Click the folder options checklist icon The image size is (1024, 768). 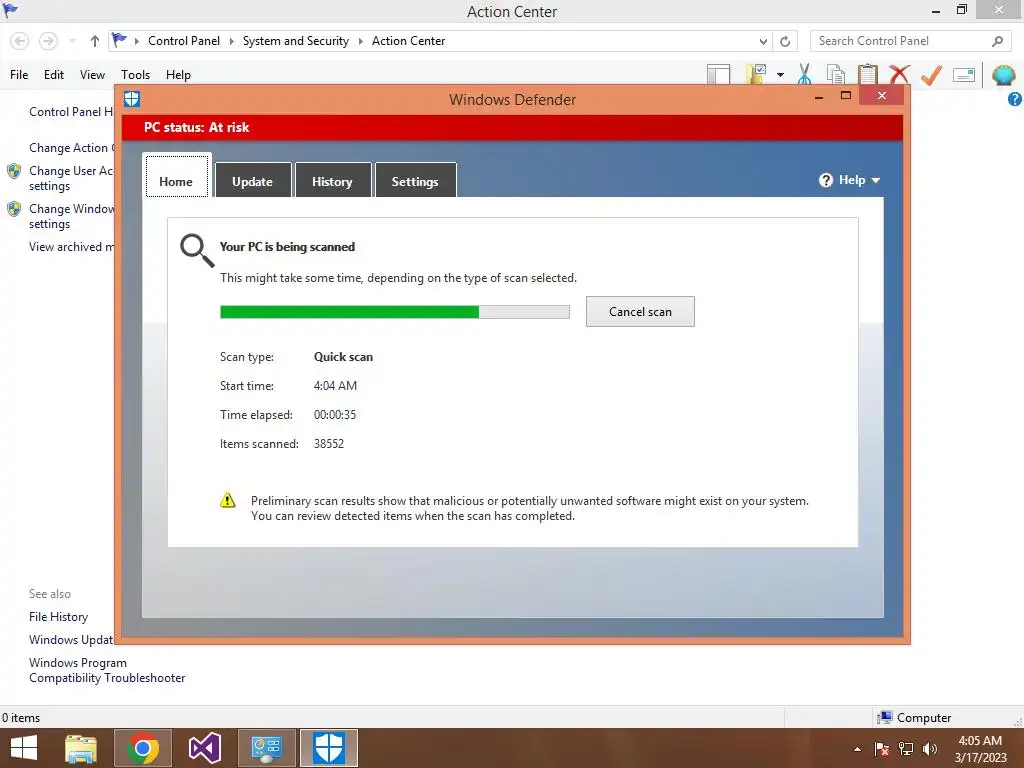pos(756,74)
